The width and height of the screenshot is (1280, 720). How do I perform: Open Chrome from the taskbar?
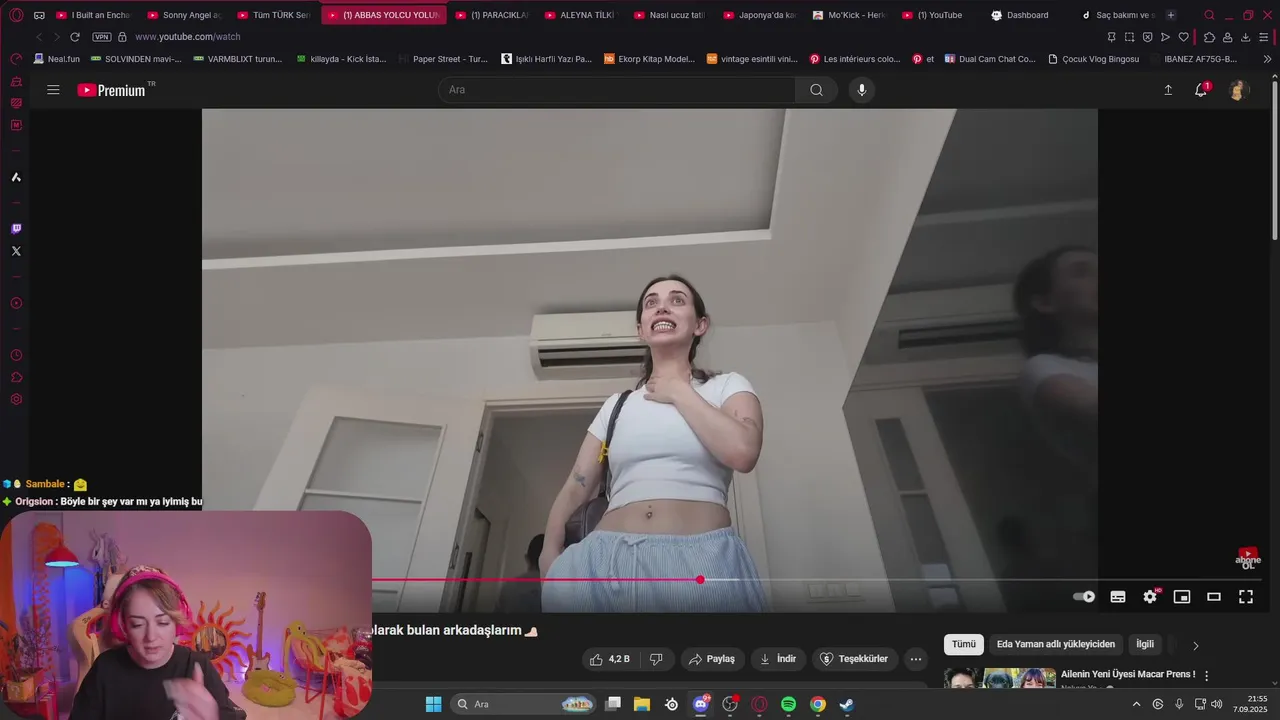[817, 704]
